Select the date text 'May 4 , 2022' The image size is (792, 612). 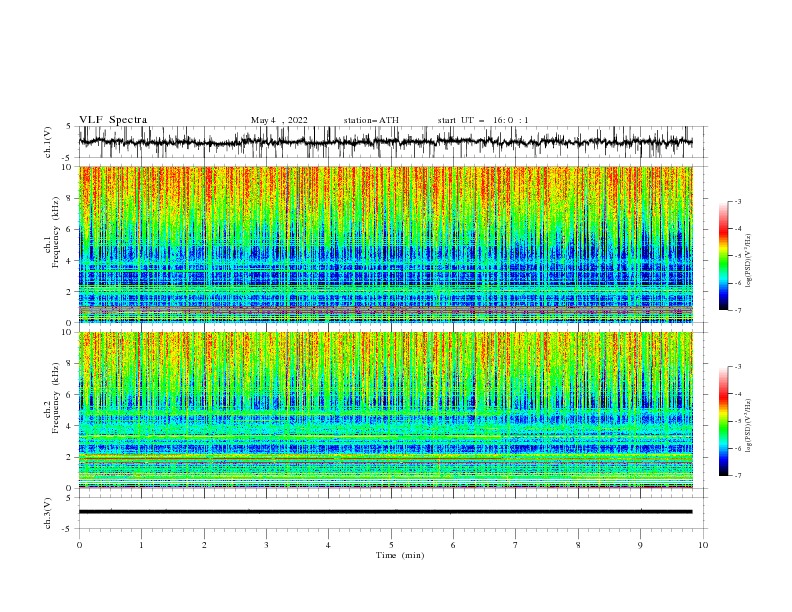pyautogui.click(x=279, y=120)
